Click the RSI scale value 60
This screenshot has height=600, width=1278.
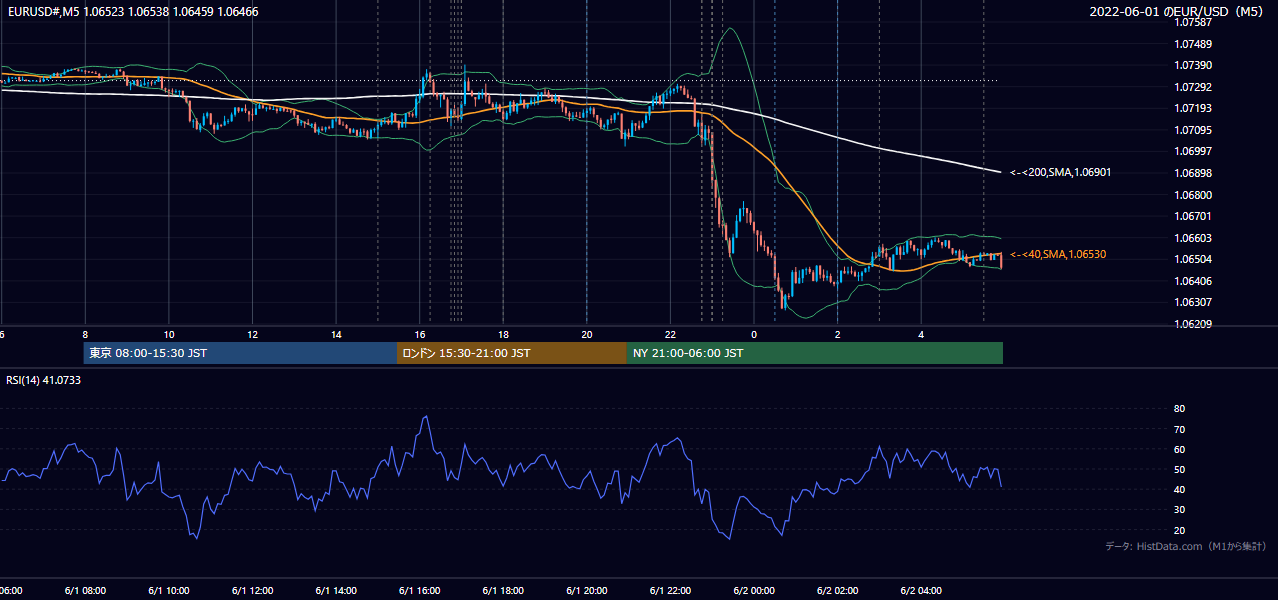(1179, 449)
